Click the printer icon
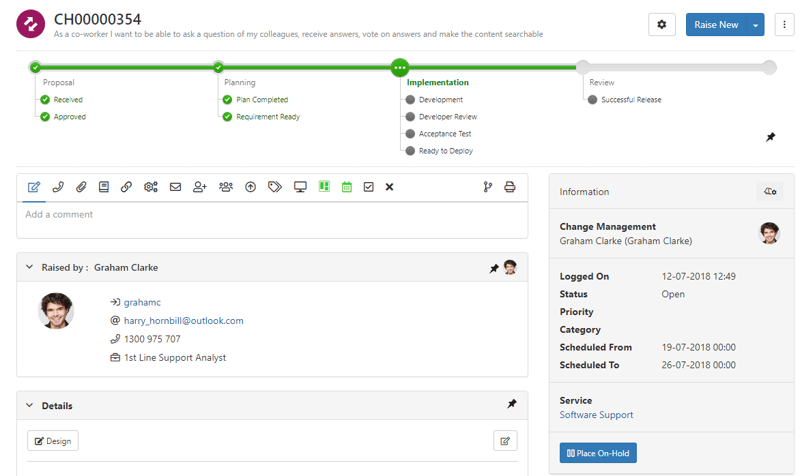The width and height of the screenshot is (800, 476). point(510,187)
